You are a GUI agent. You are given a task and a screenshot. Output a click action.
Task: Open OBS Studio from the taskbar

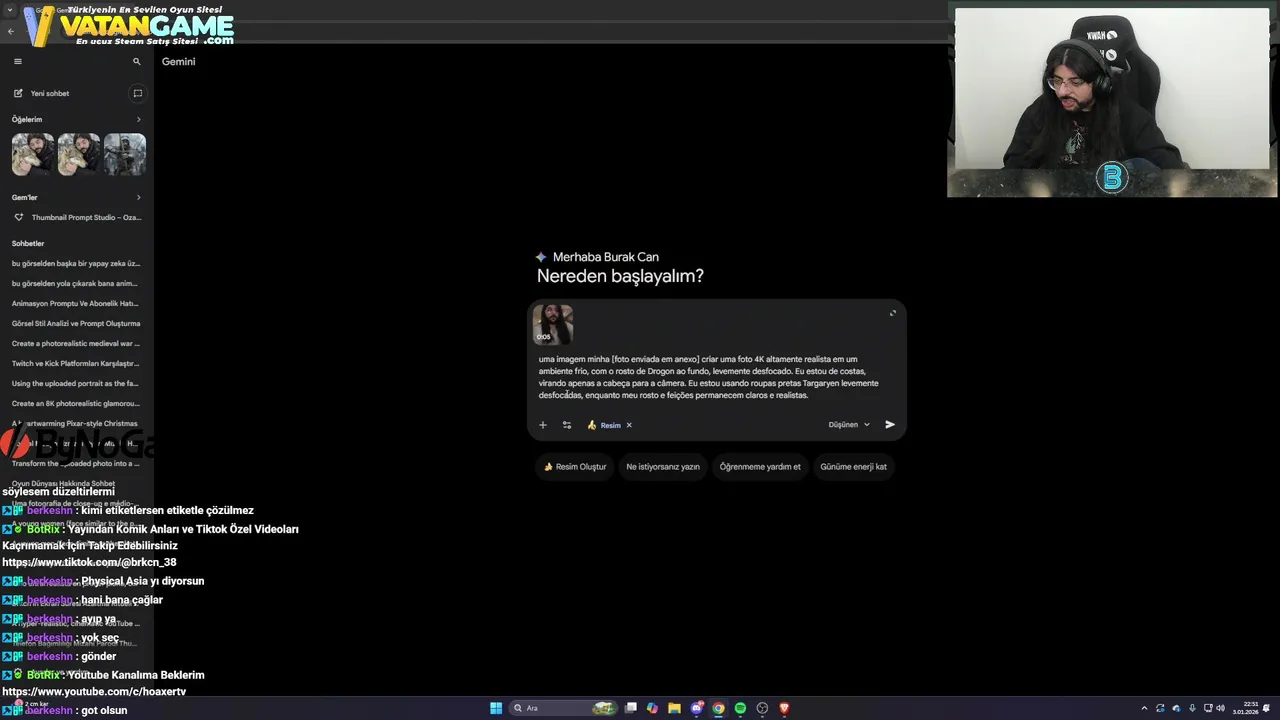point(762,708)
